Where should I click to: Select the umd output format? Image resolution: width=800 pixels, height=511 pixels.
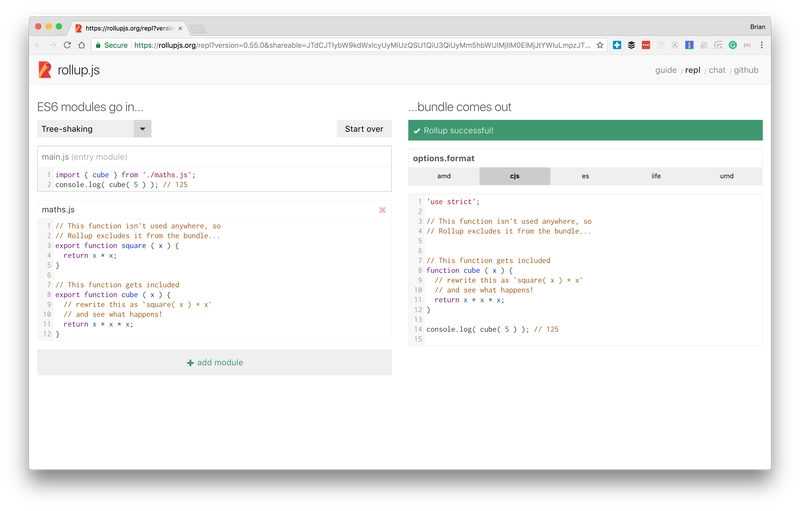coord(727,176)
